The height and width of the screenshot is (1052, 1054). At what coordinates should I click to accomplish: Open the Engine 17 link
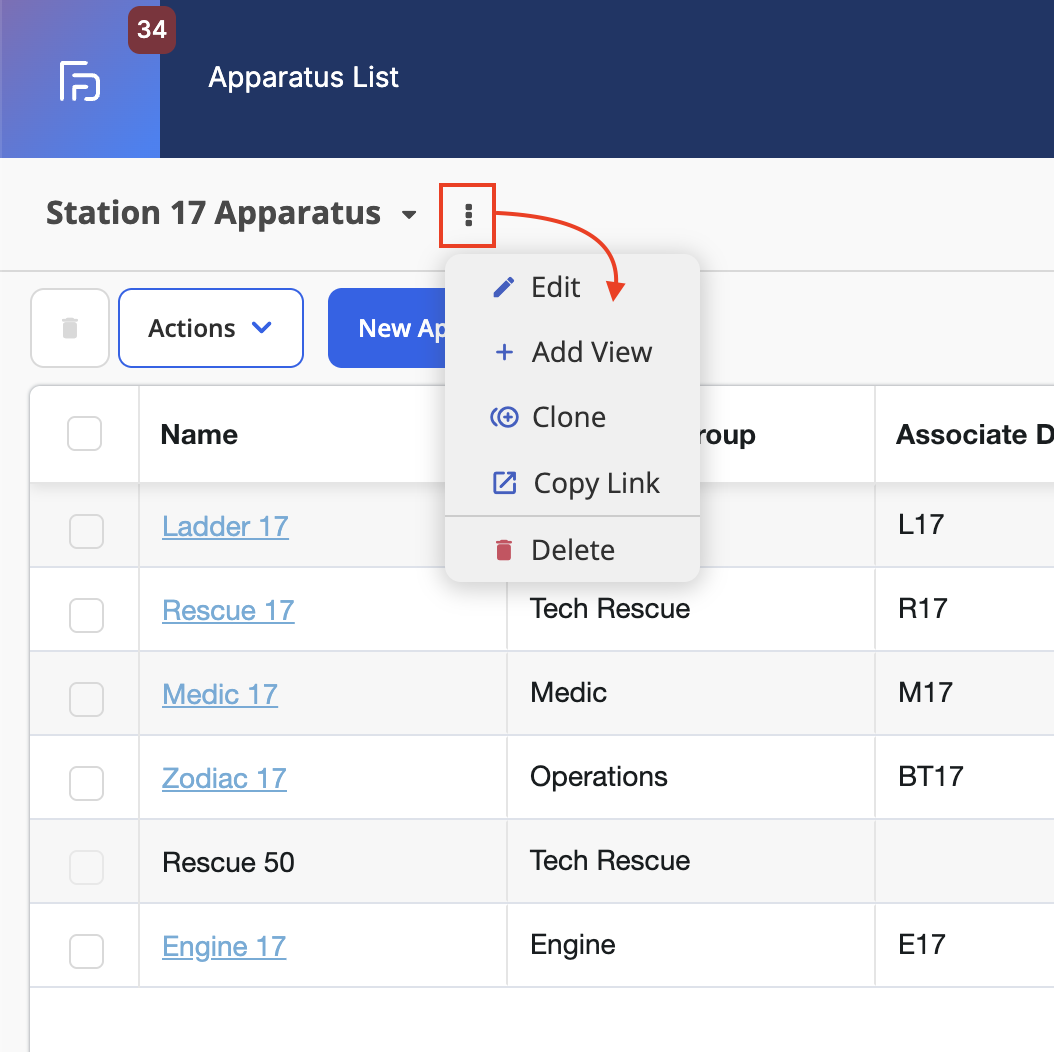pos(224,946)
